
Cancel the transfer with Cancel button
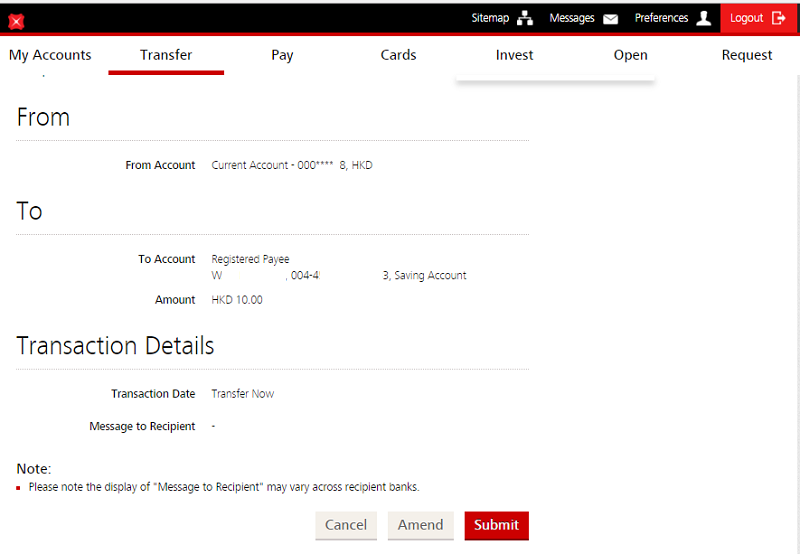[x=346, y=525]
